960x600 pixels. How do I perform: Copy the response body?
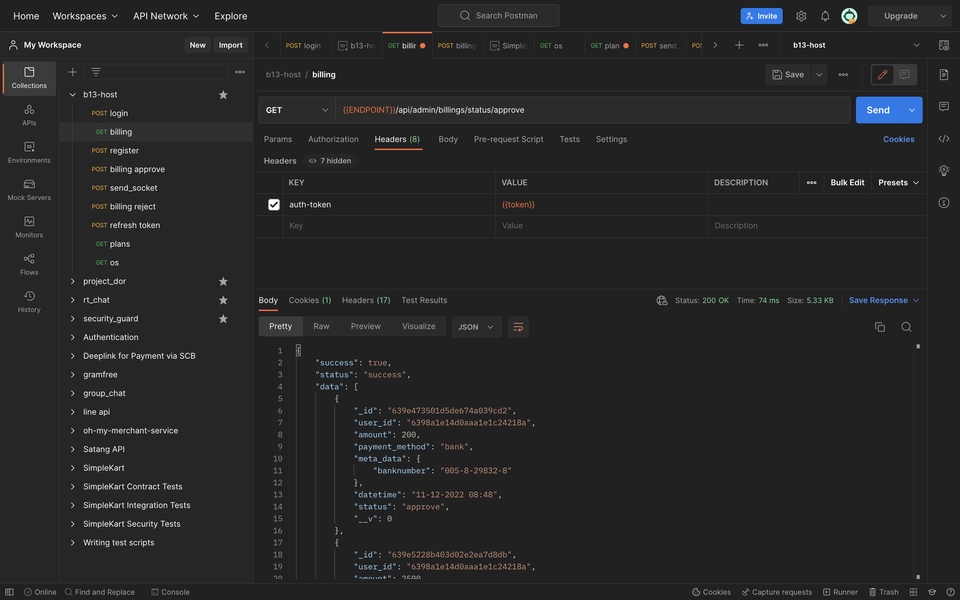pyautogui.click(x=880, y=327)
